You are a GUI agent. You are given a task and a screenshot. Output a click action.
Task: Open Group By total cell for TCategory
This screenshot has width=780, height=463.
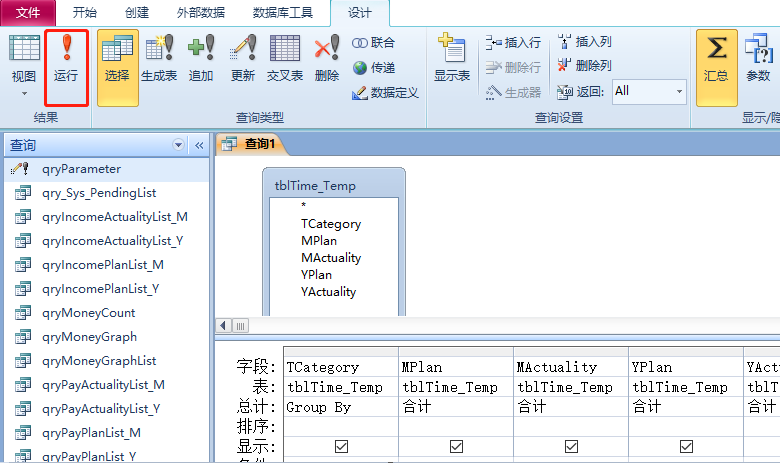click(x=341, y=407)
